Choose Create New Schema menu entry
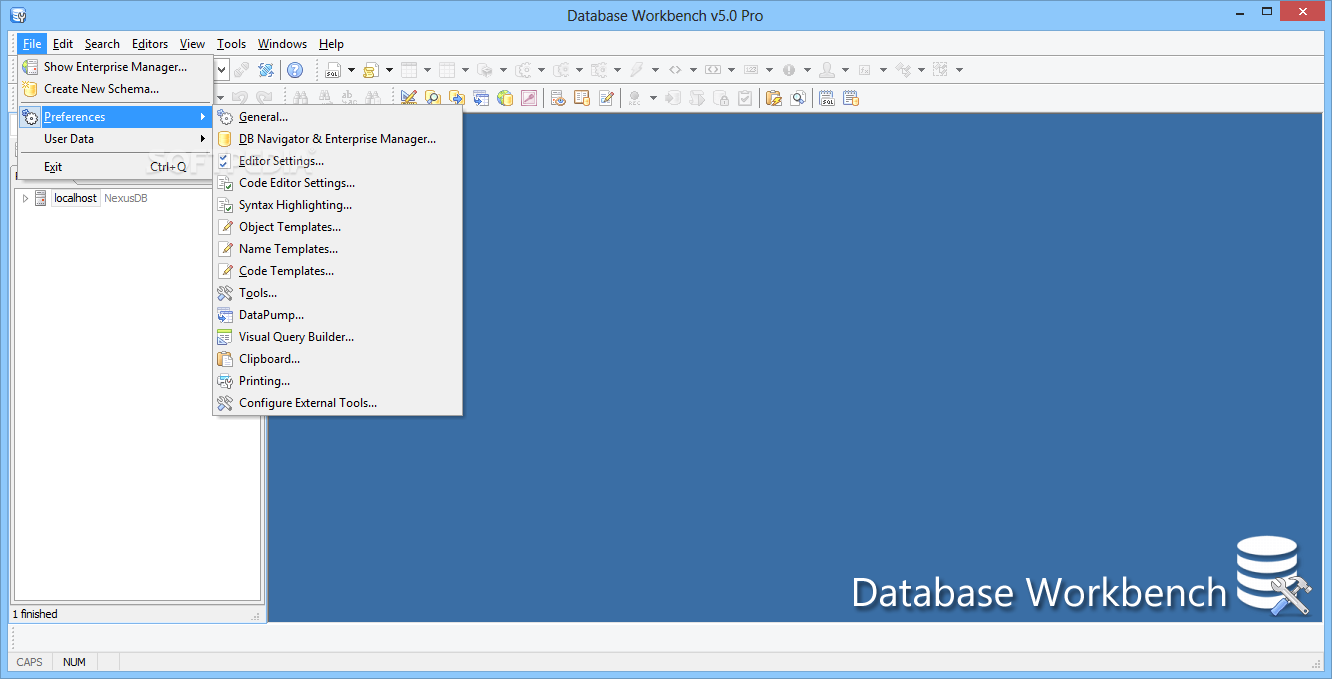 pos(115,89)
